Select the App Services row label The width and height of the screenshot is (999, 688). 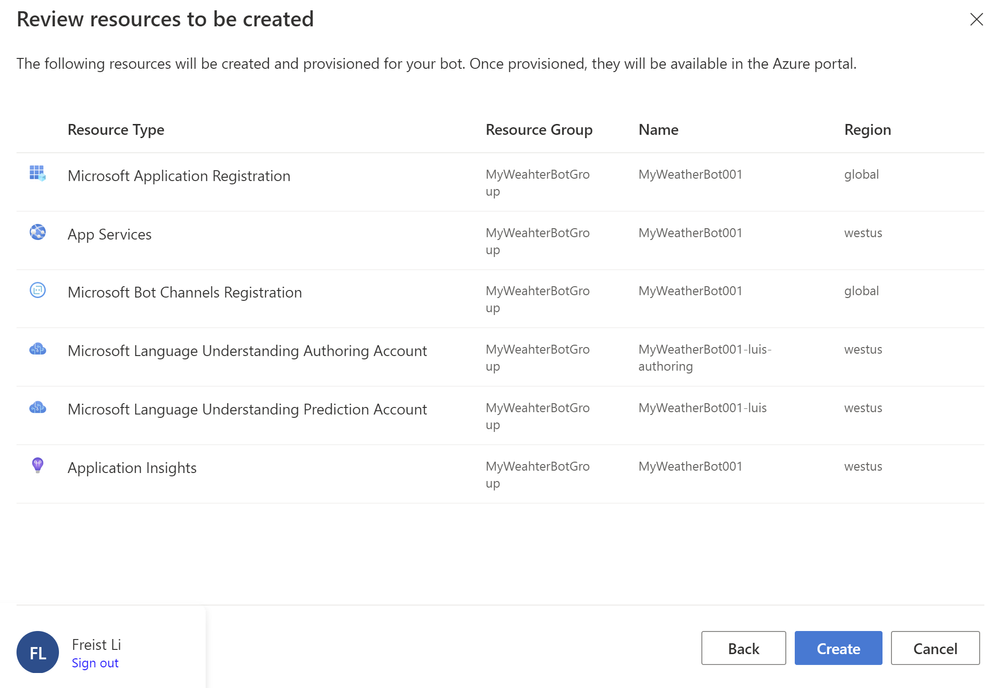pyautogui.click(x=110, y=234)
